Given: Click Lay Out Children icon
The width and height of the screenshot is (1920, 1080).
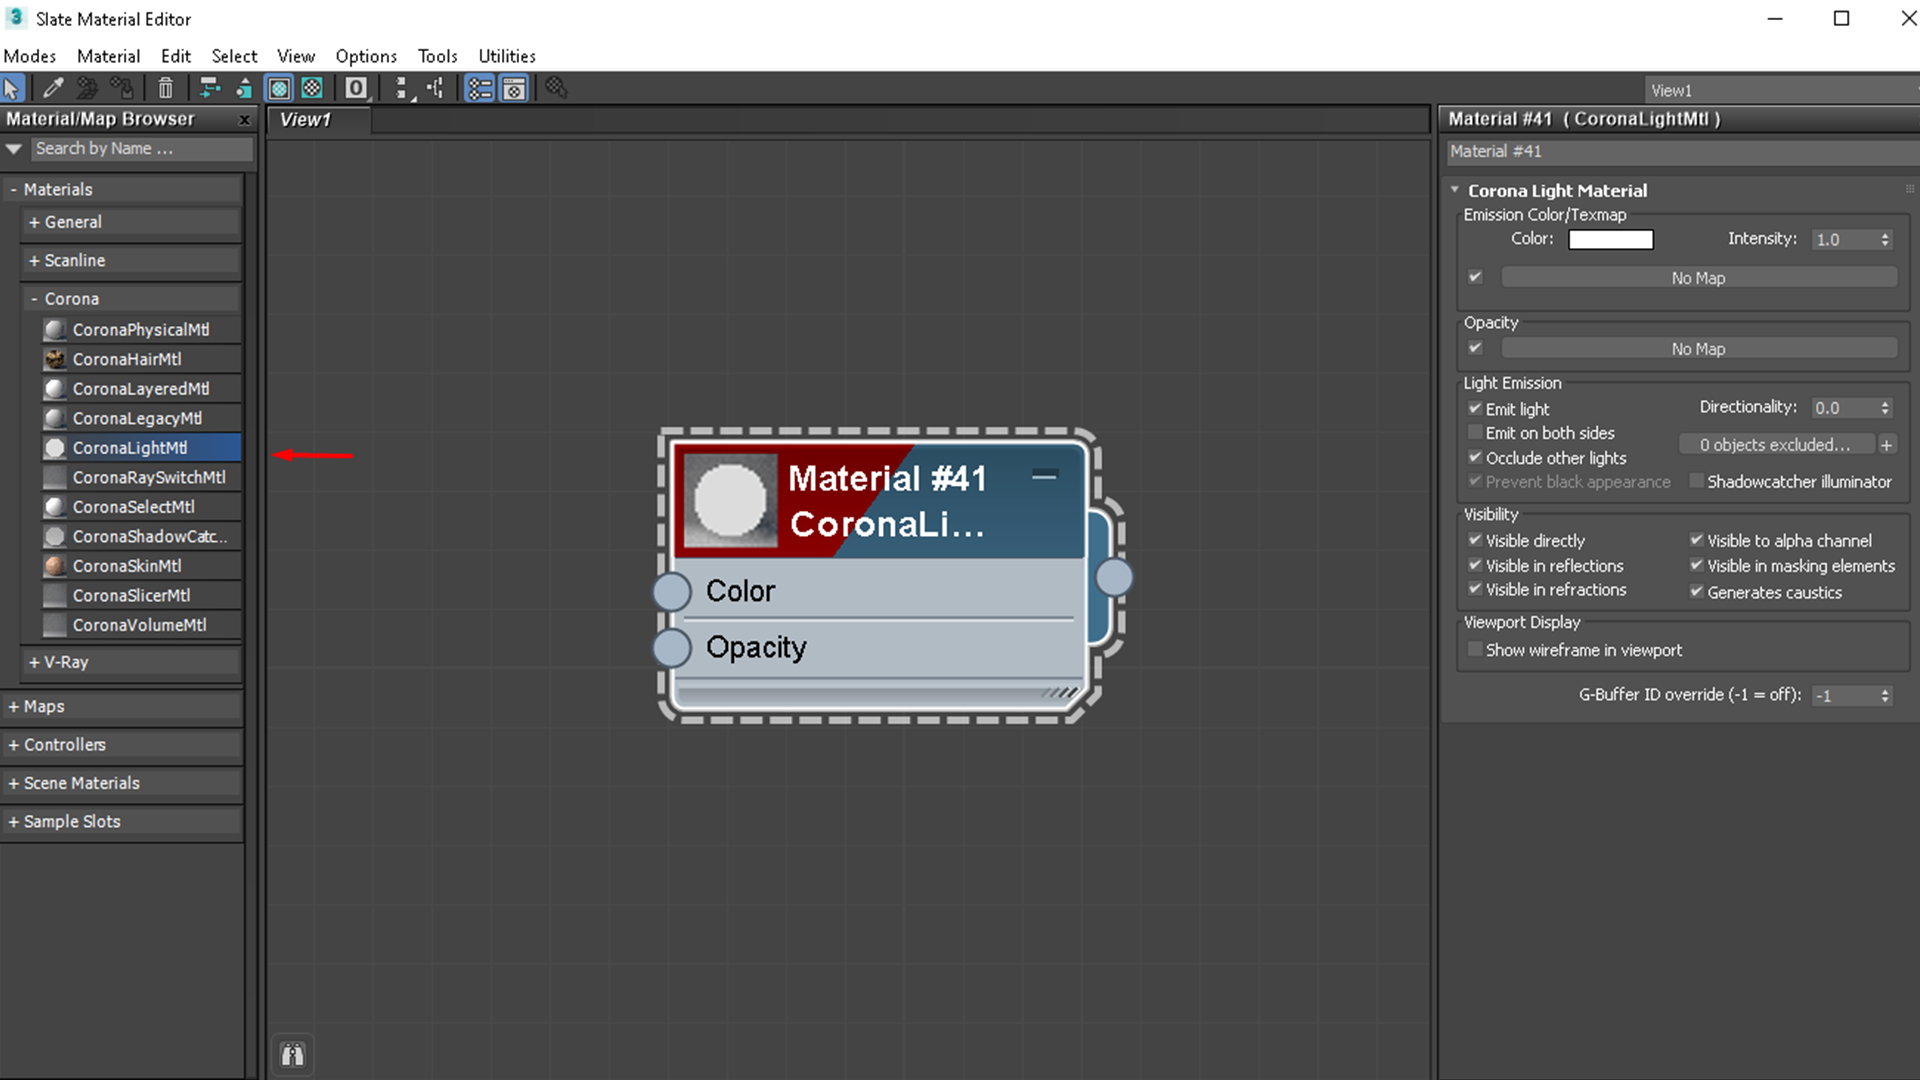Looking at the screenshot, I should [436, 88].
